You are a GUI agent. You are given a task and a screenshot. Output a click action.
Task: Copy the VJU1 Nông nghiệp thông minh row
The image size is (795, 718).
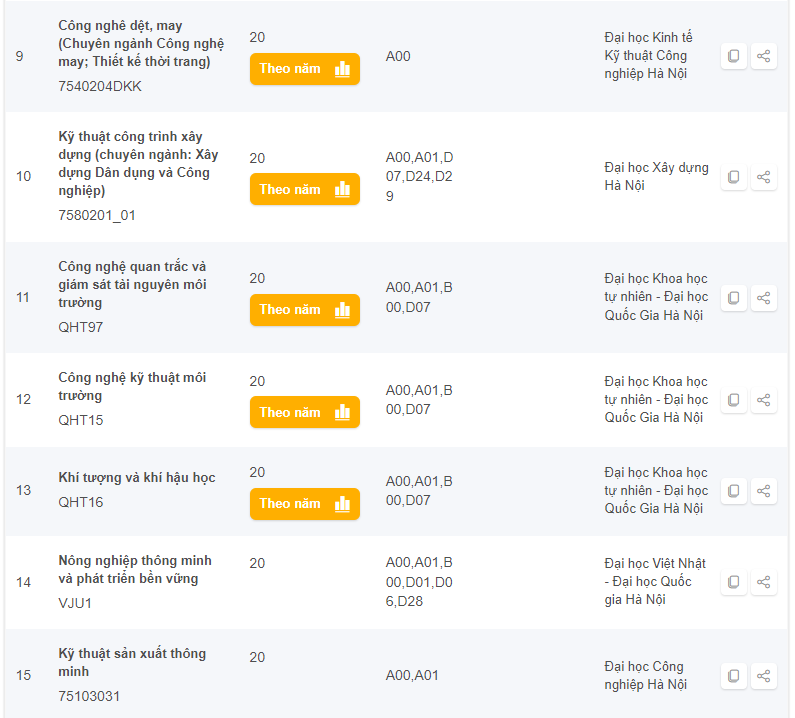coord(733,582)
